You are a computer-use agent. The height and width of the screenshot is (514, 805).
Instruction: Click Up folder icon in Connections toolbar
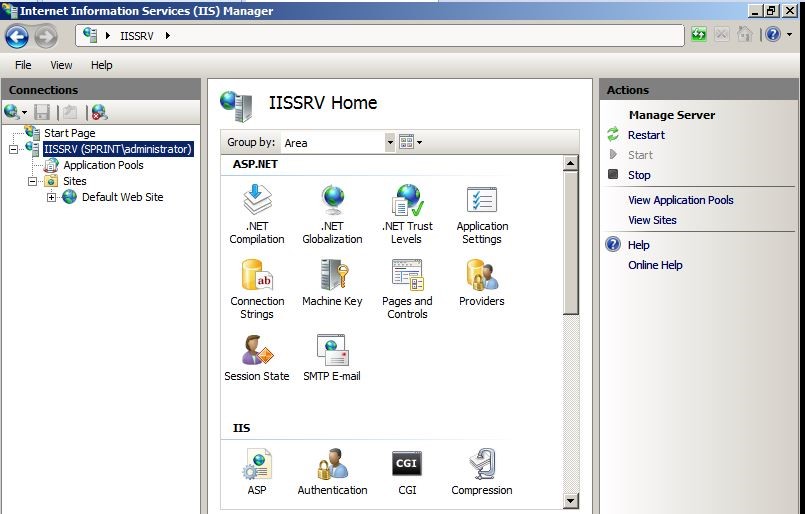click(70, 112)
